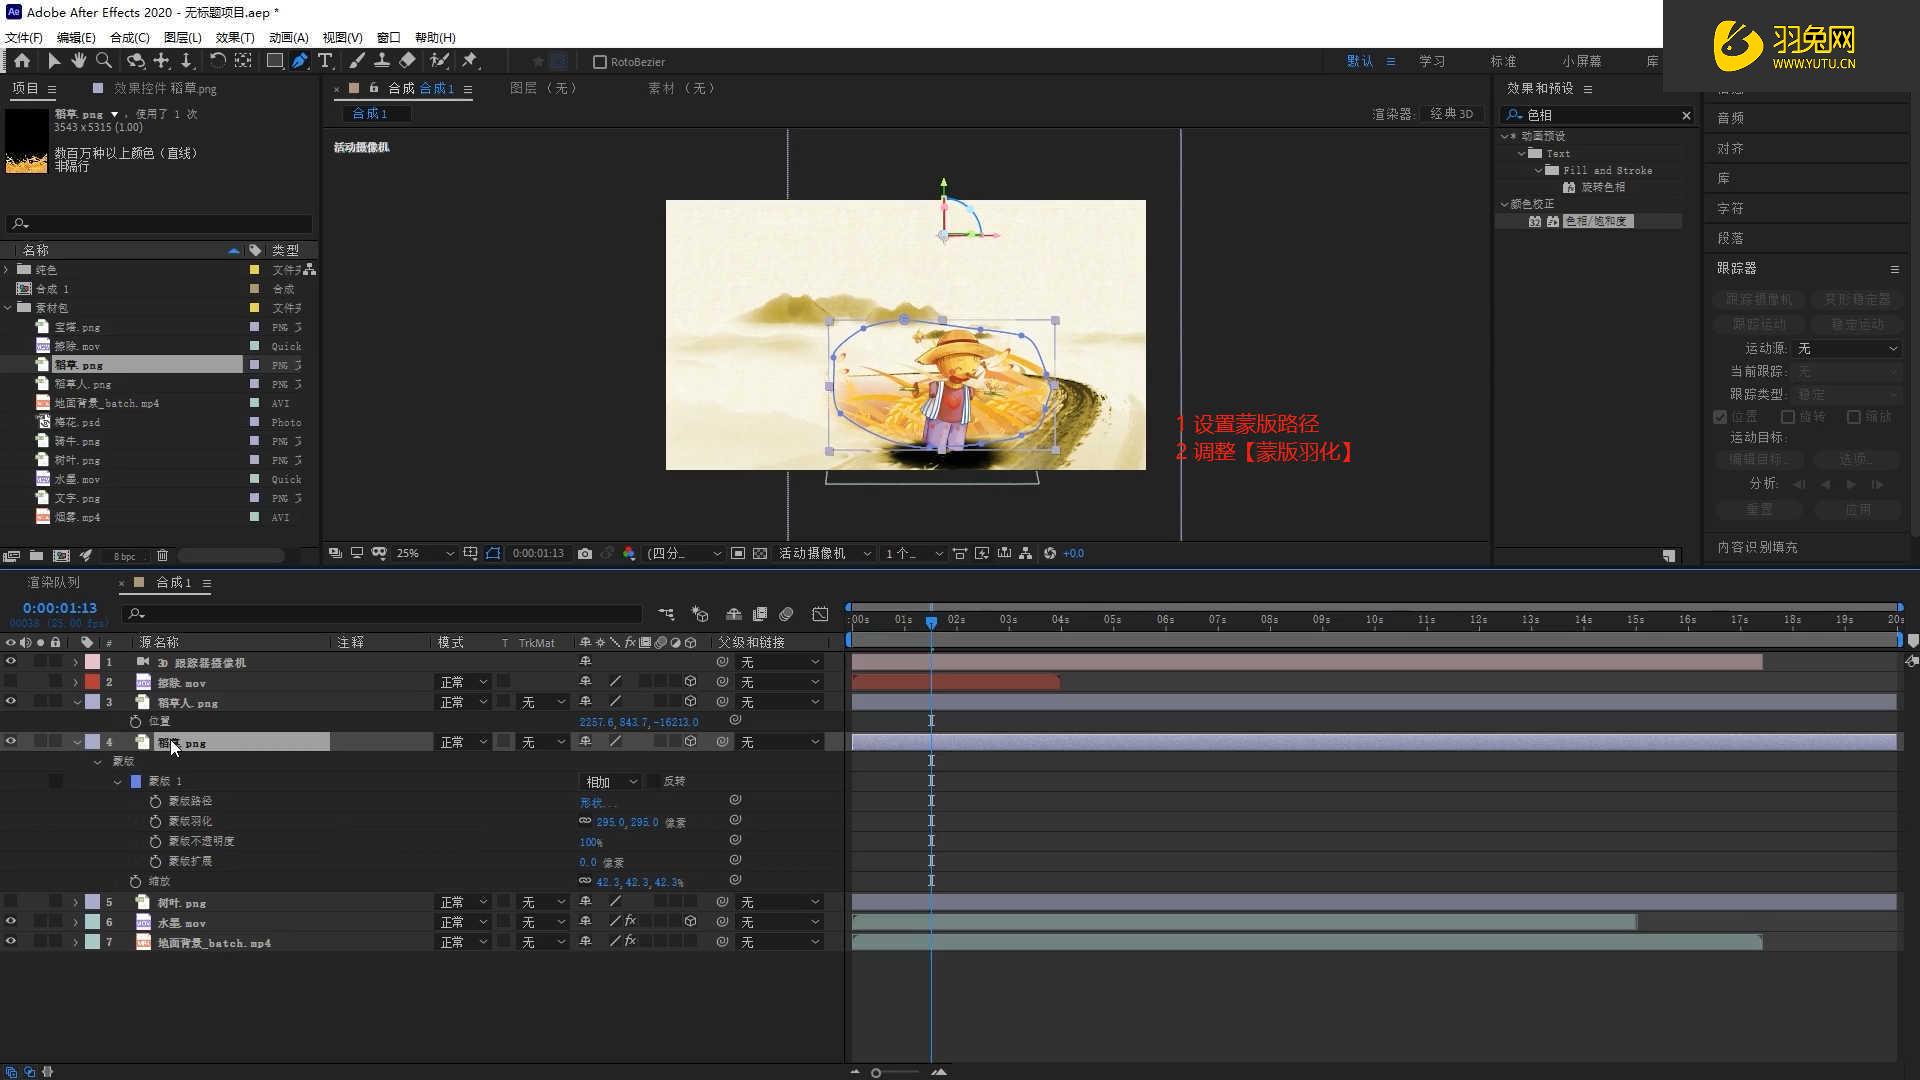Viewport: 1920px width, 1080px height.
Task: Select the Puppet Pin tool
Action: (469, 61)
